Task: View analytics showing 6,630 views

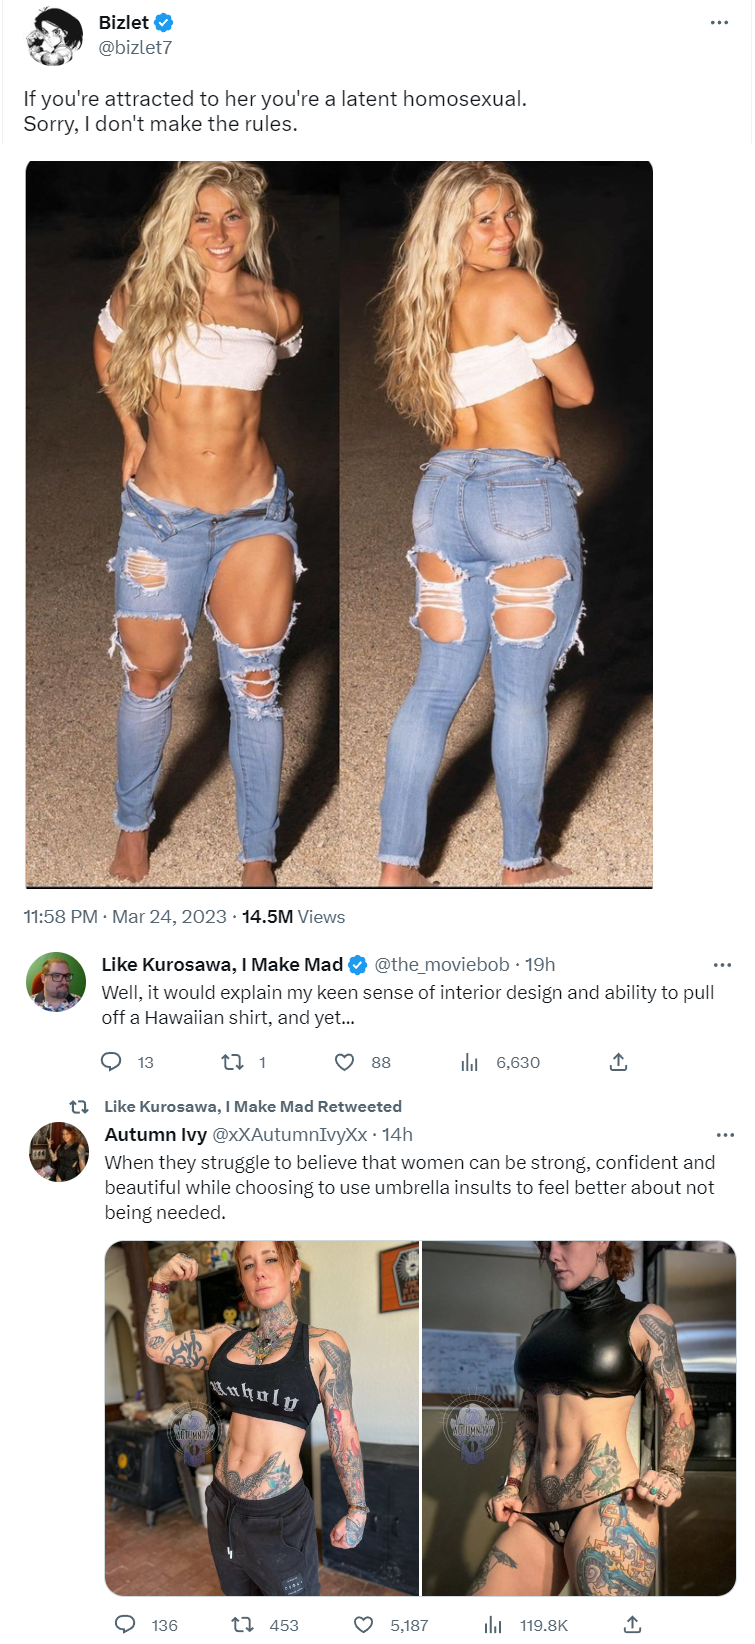Action: (469, 1062)
